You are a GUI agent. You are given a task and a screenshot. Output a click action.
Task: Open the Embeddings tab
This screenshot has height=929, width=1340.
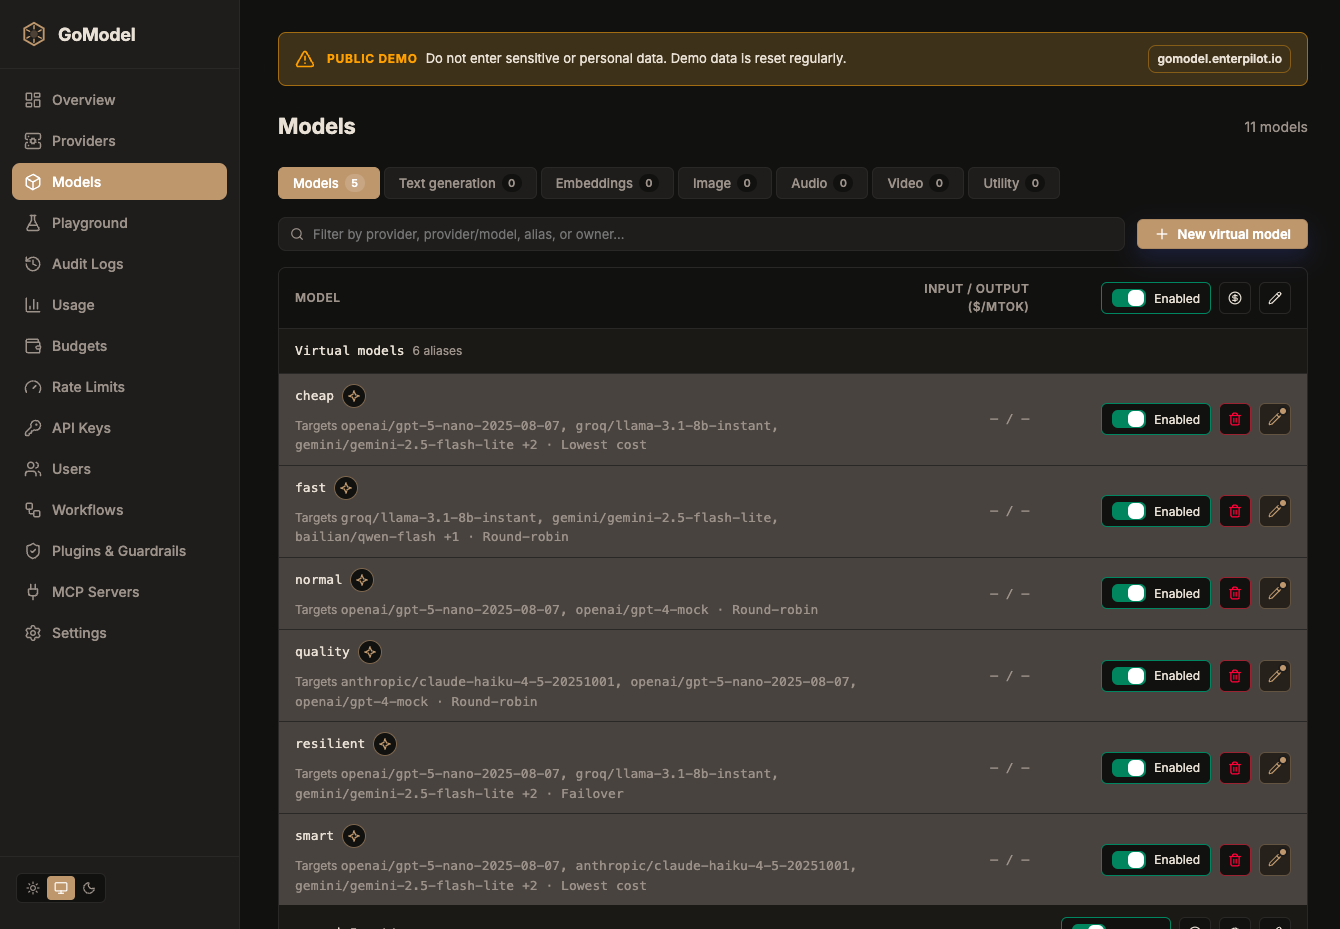click(607, 183)
